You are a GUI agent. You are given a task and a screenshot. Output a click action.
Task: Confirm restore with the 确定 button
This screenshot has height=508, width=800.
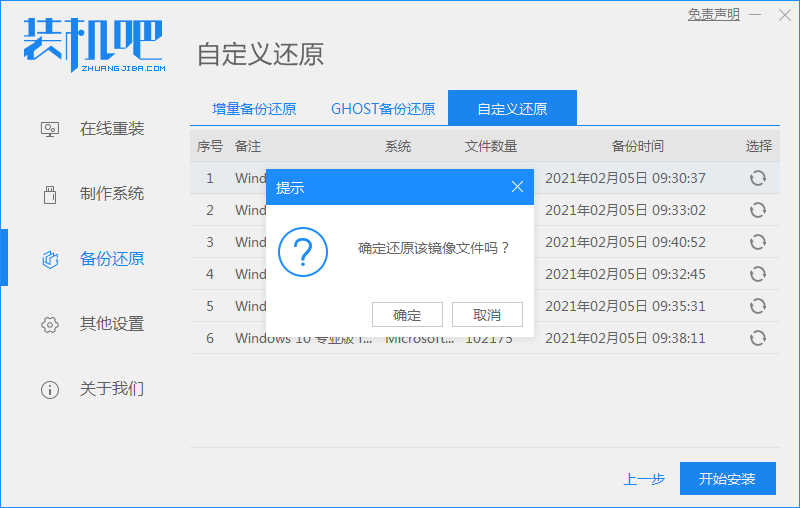pos(407,315)
